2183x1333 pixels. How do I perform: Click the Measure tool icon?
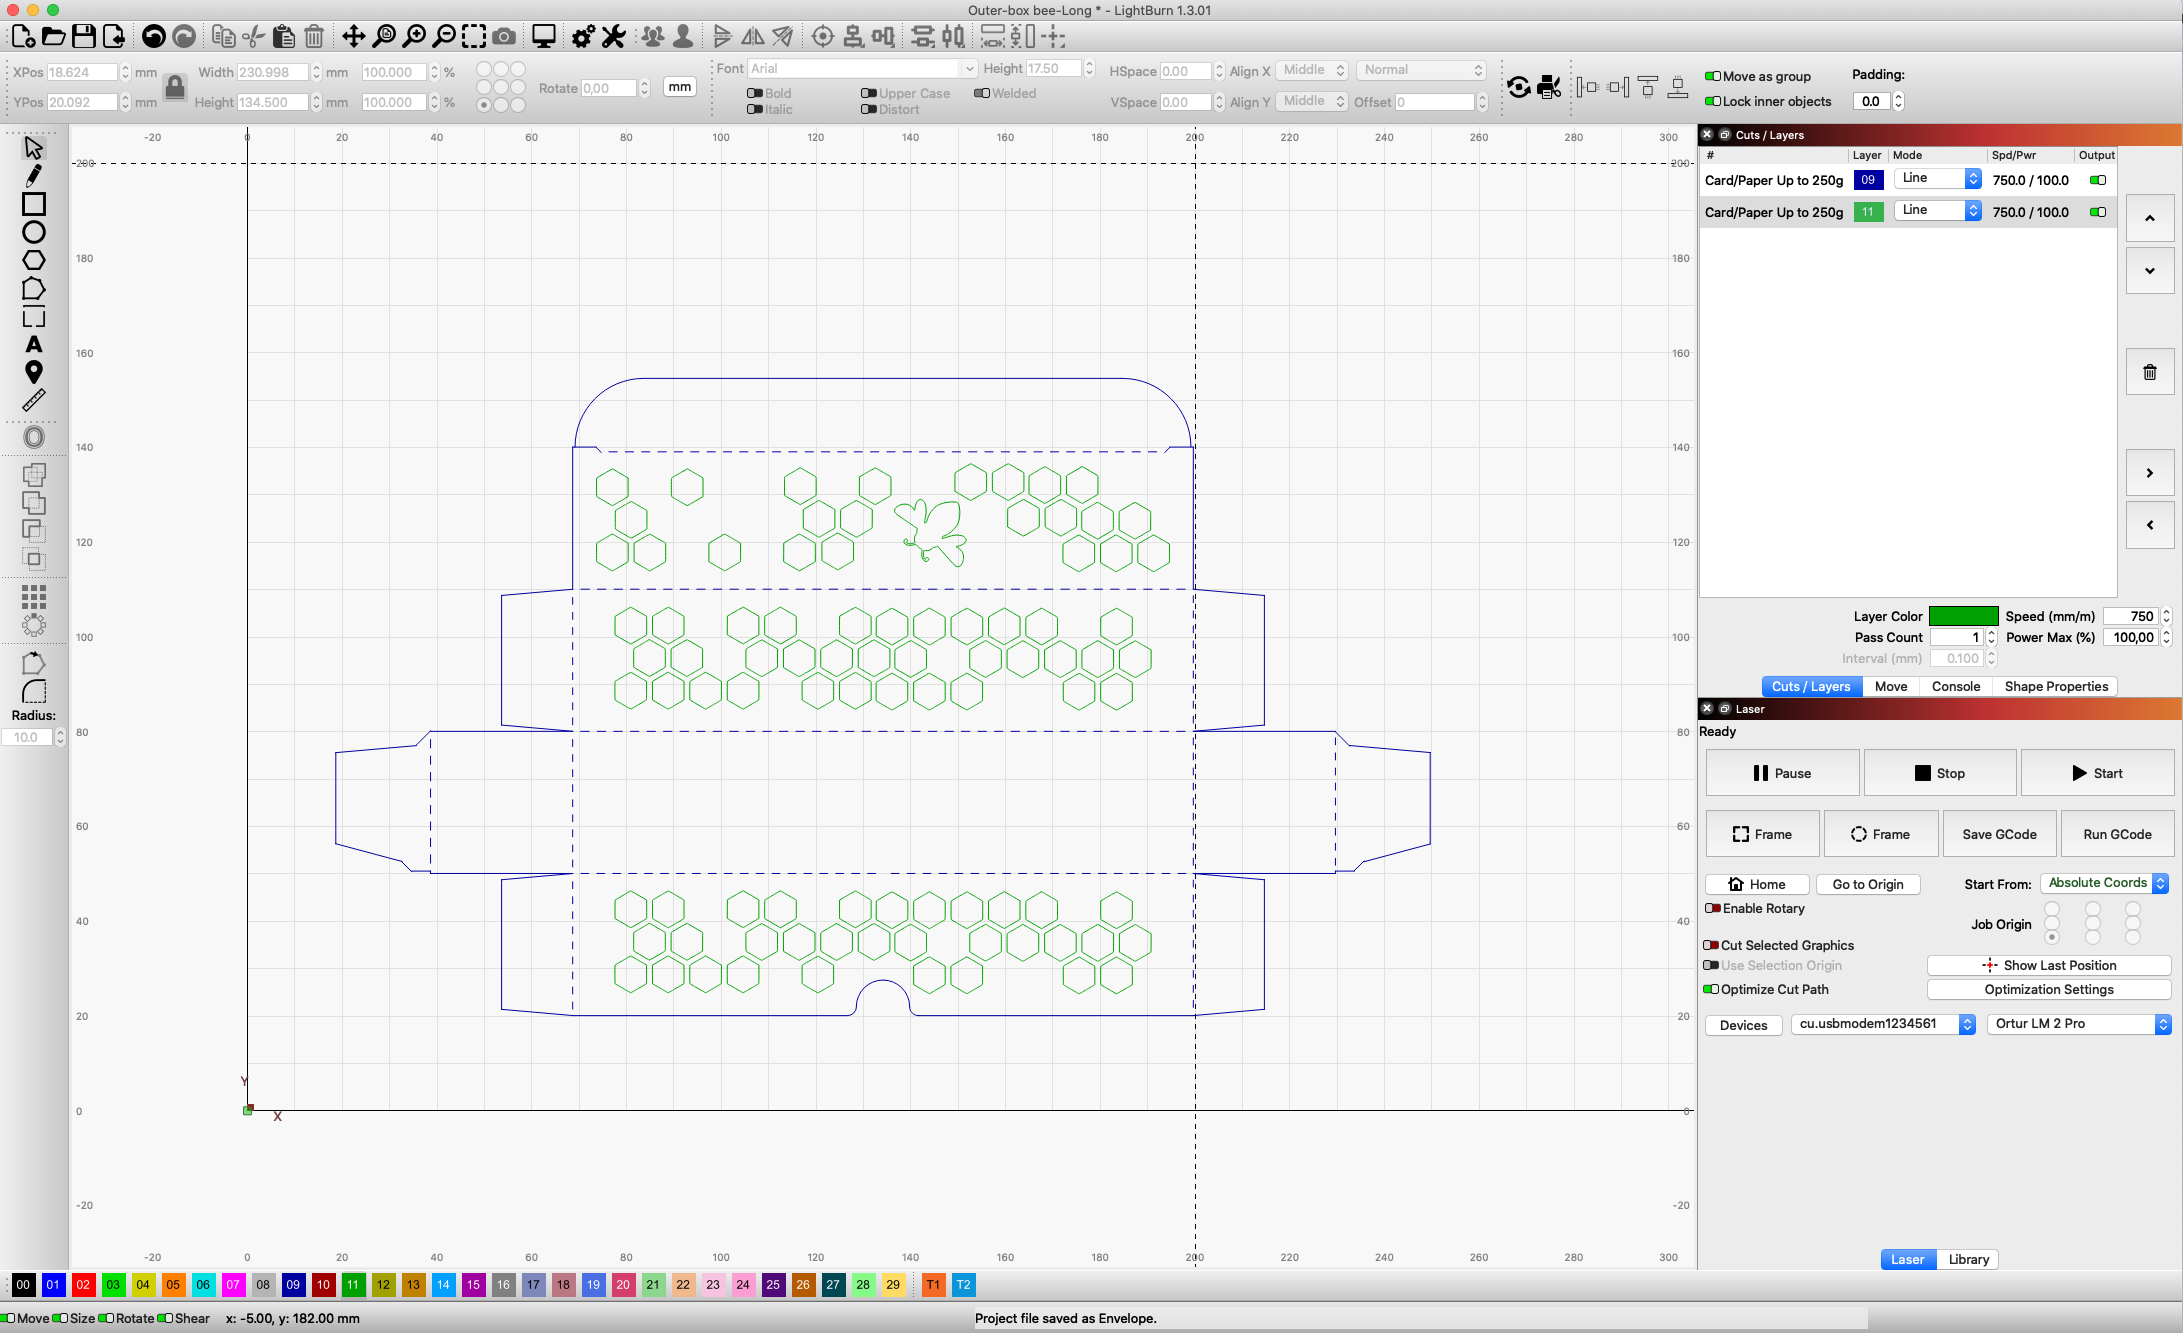(x=33, y=401)
